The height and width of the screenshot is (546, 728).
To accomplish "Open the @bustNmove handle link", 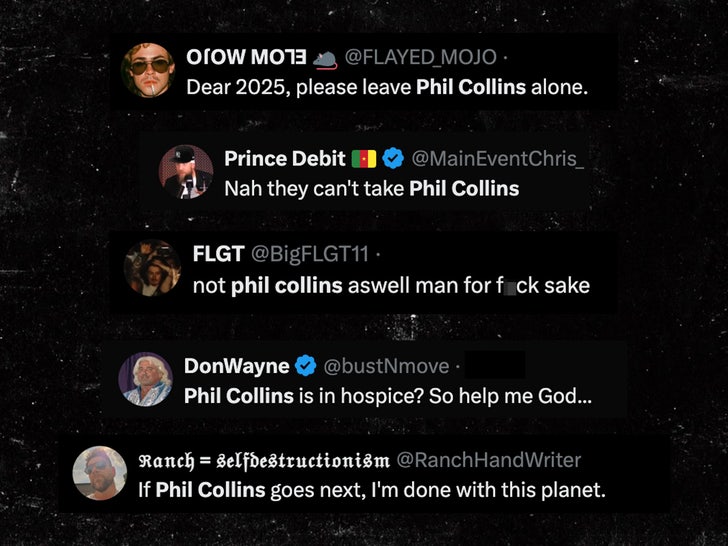I will tap(387, 366).
